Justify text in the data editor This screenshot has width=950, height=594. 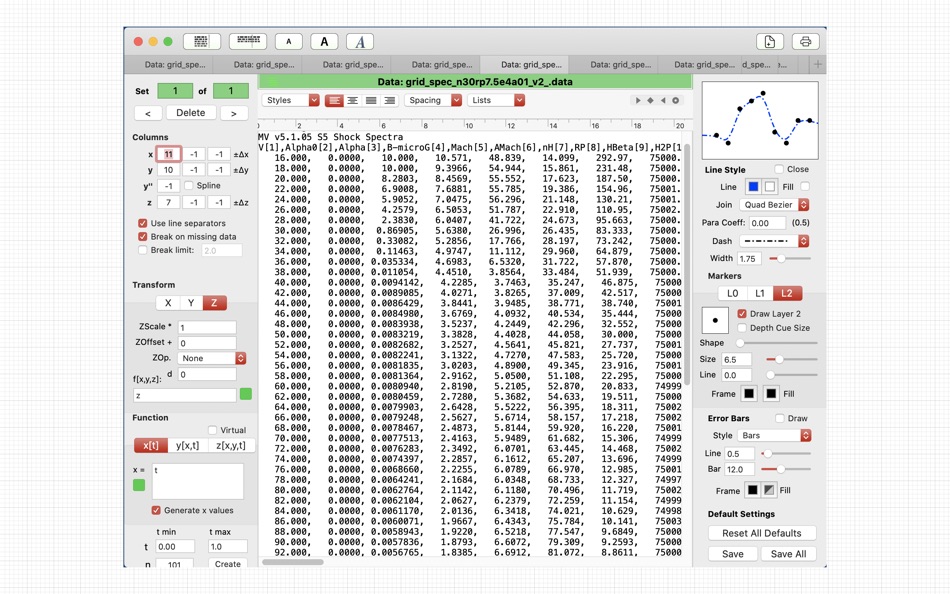371,101
